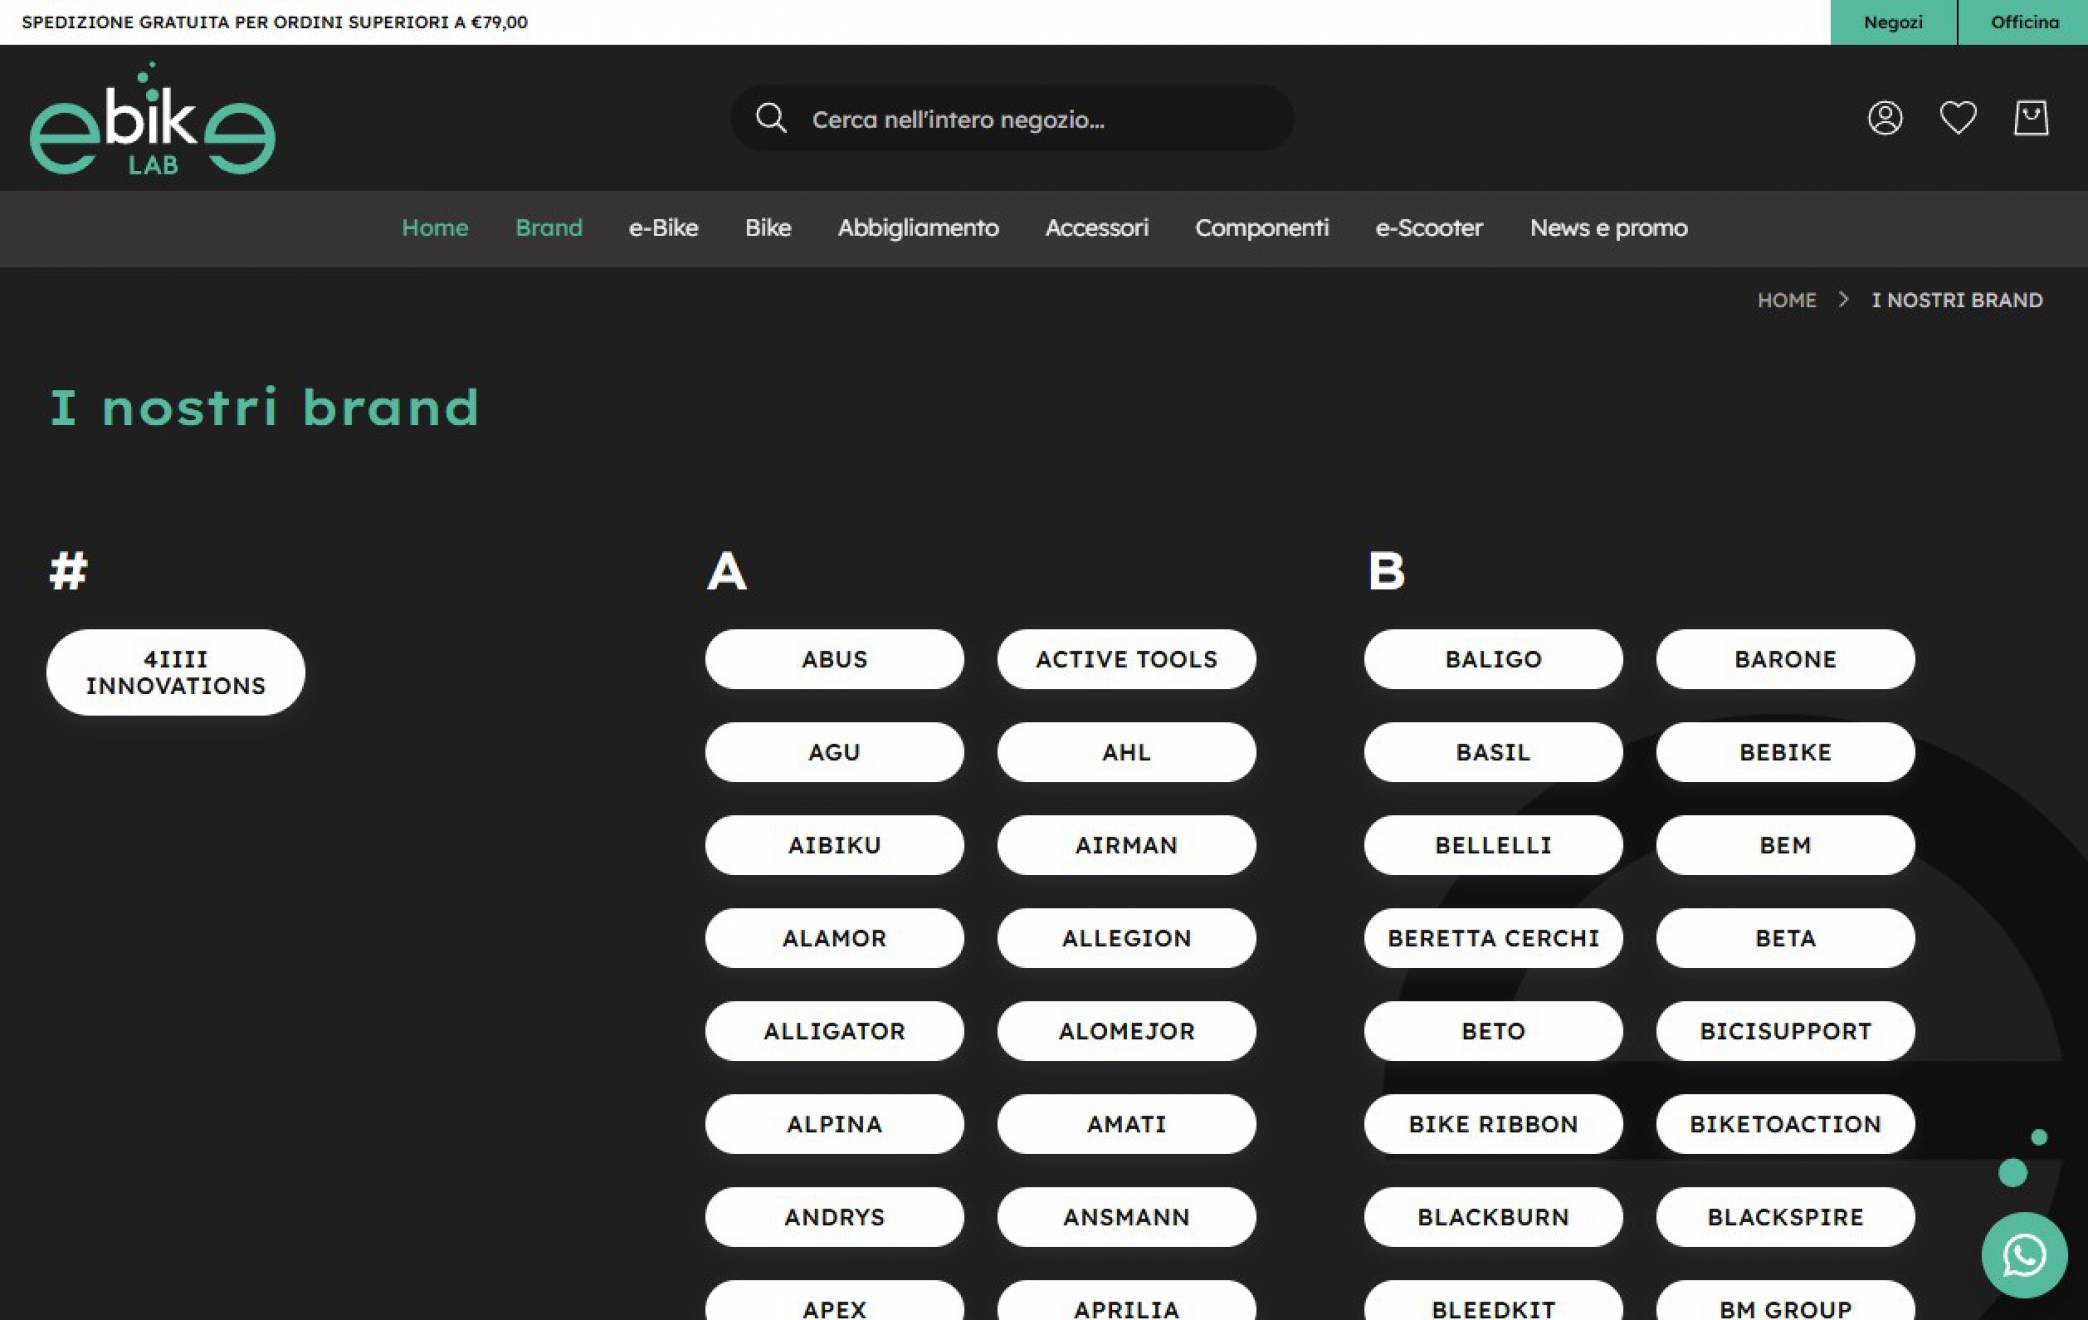Select the BARONE brand

point(1786,659)
